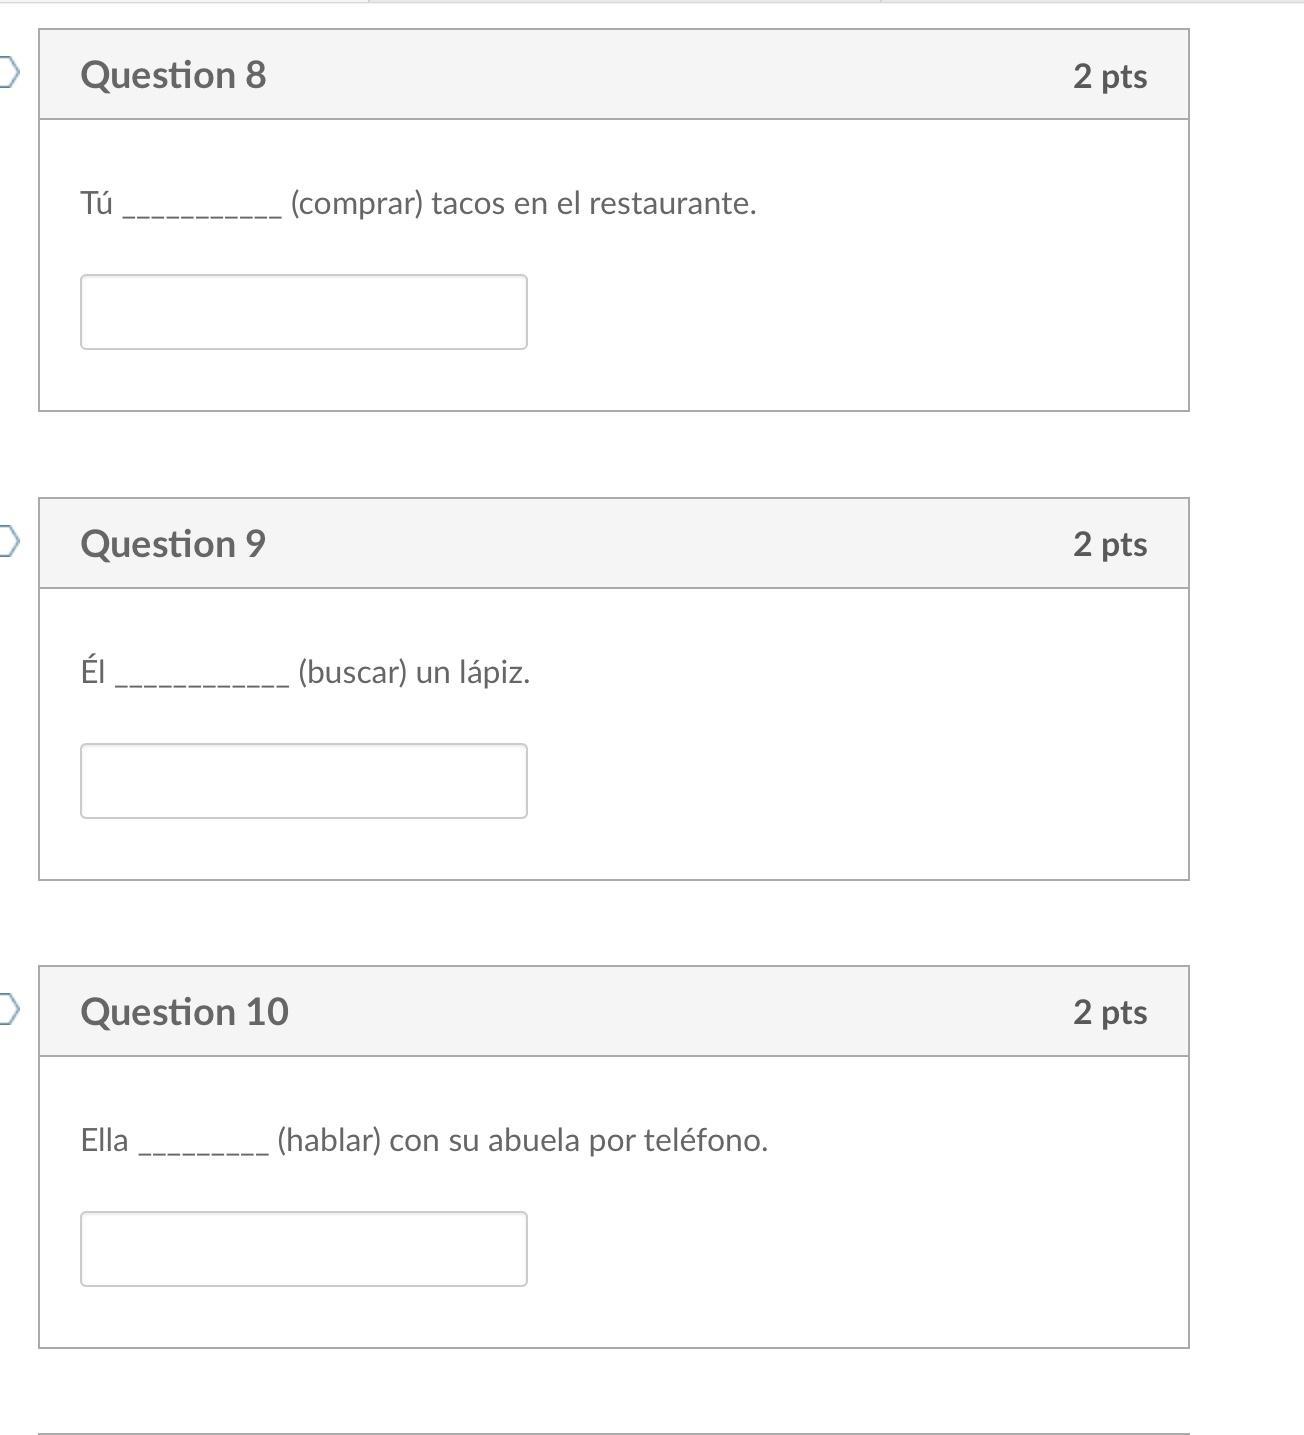Click the "Question 10" header title
The height and width of the screenshot is (1435, 1304).
point(184,1011)
